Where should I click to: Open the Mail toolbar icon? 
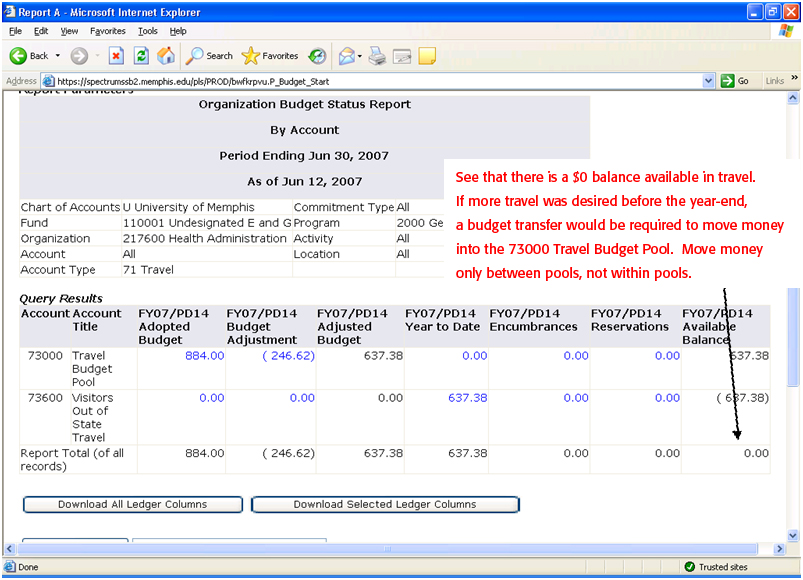click(346, 56)
